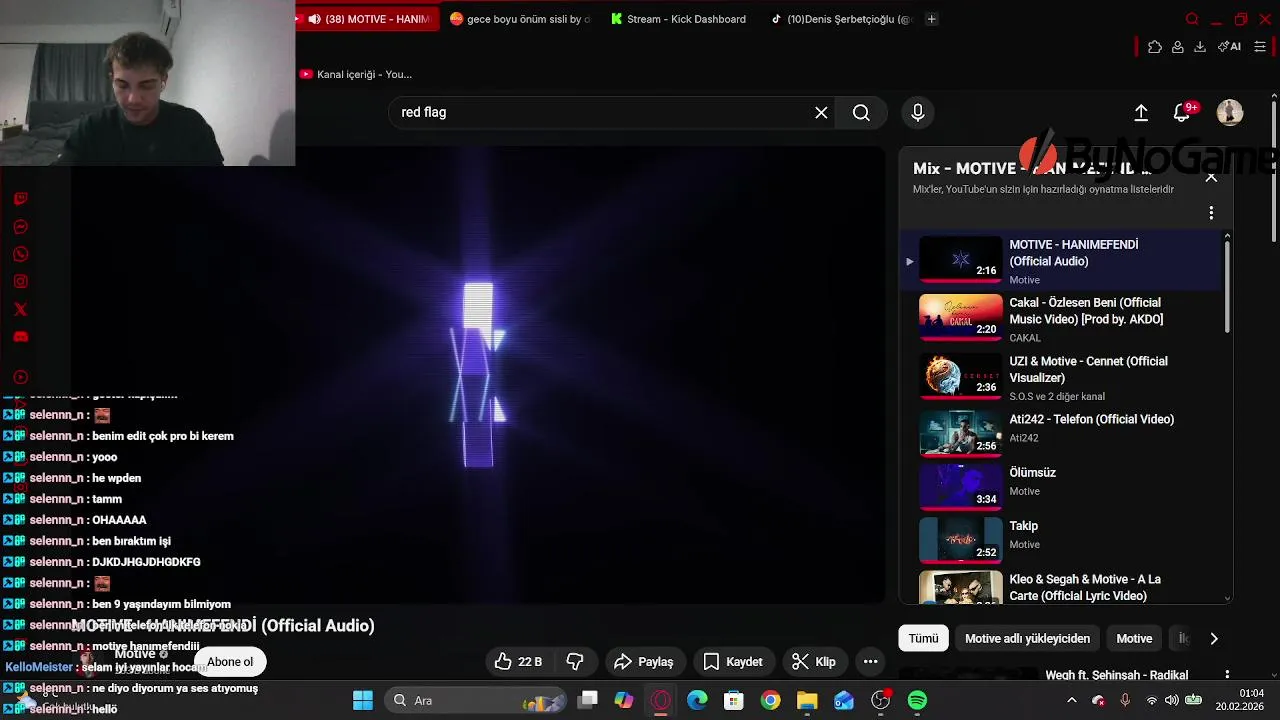Screen dimensions: 1280x720
Task: Open Instagram in the Opera sidebar
Action: pos(20,282)
